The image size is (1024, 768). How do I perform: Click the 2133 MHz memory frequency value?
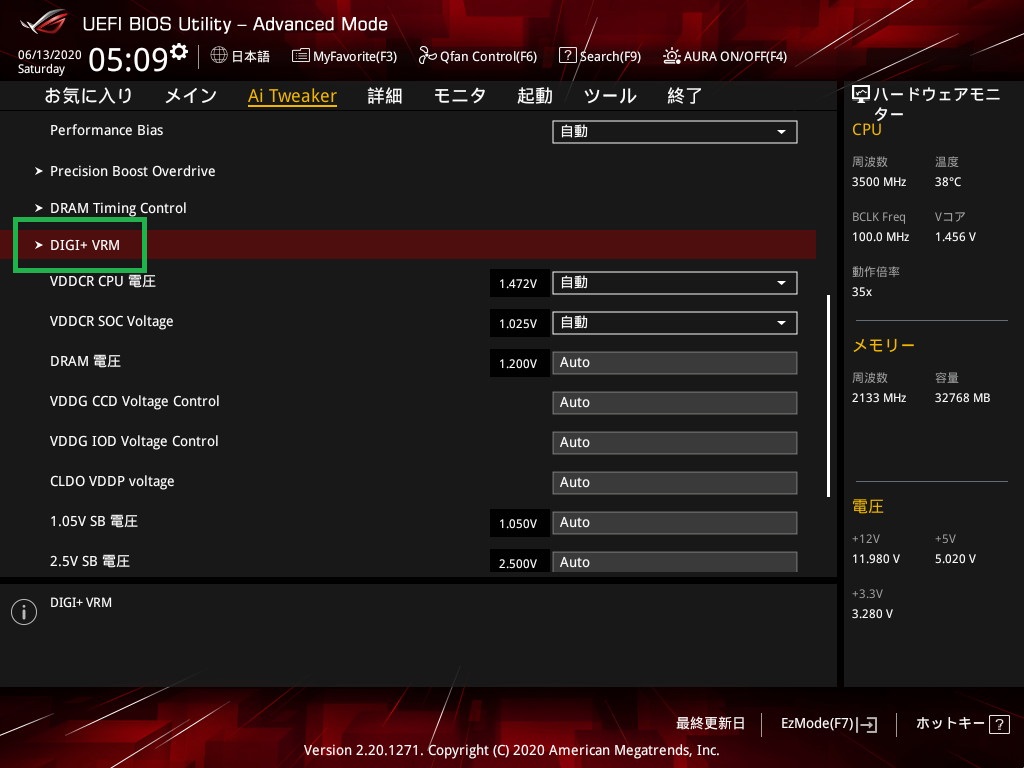(x=879, y=398)
